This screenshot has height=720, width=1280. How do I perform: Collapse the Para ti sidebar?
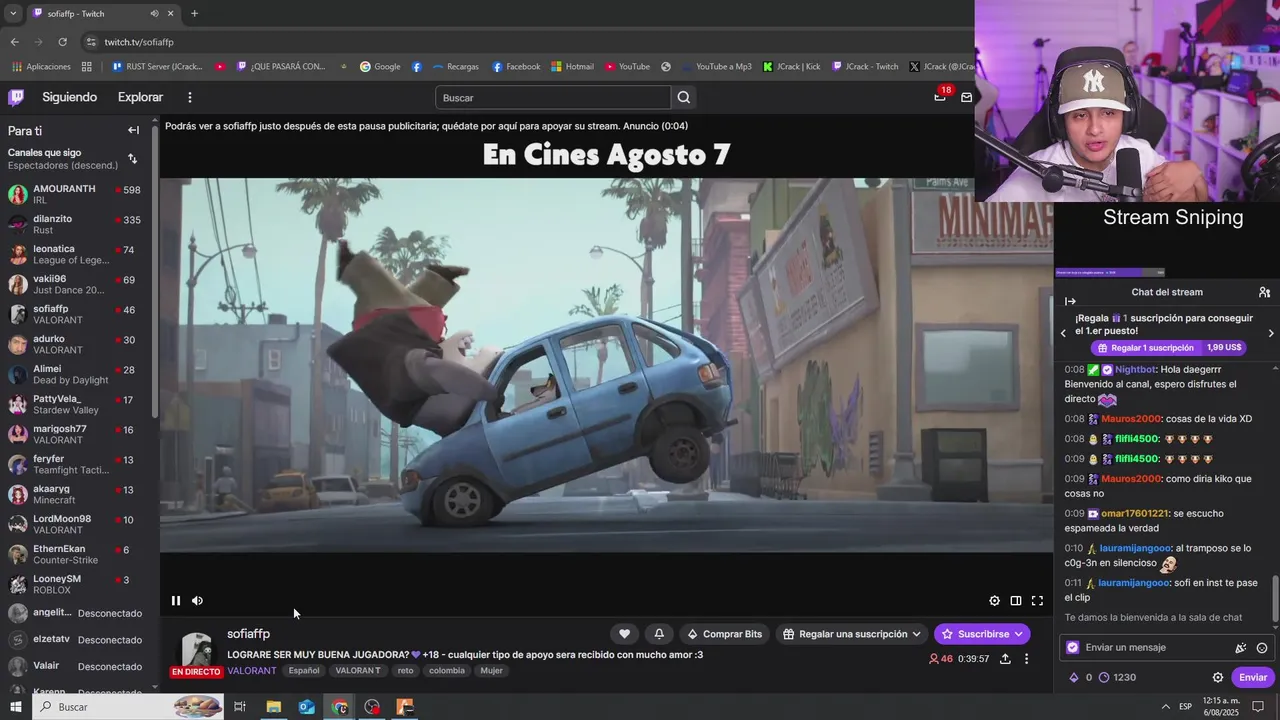pos(133,130)
